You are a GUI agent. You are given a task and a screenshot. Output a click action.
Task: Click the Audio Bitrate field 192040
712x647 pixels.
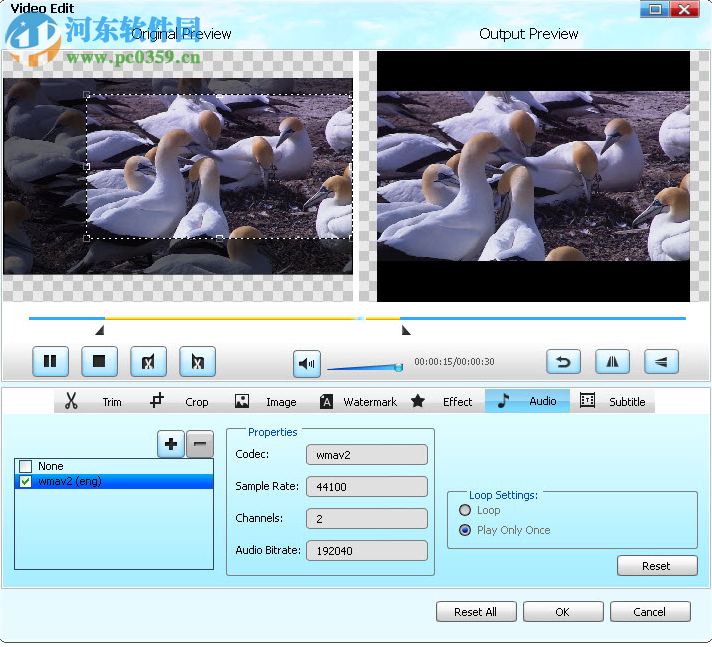click(x=367, y=551)
